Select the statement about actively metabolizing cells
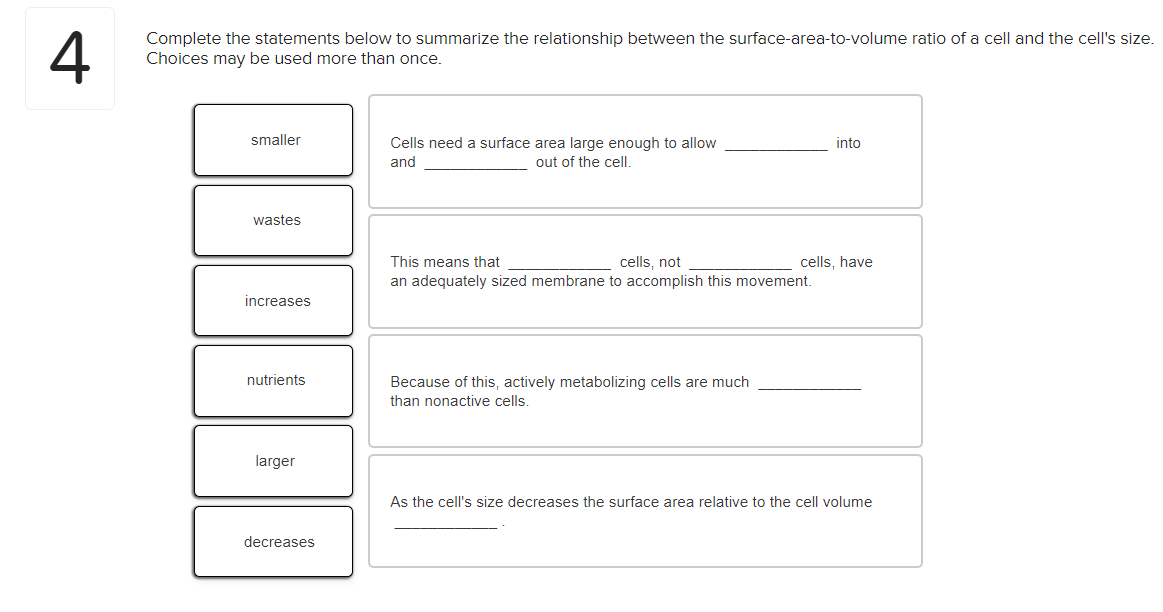Viewport: 1163px width, 612px height. coord(646,390)
